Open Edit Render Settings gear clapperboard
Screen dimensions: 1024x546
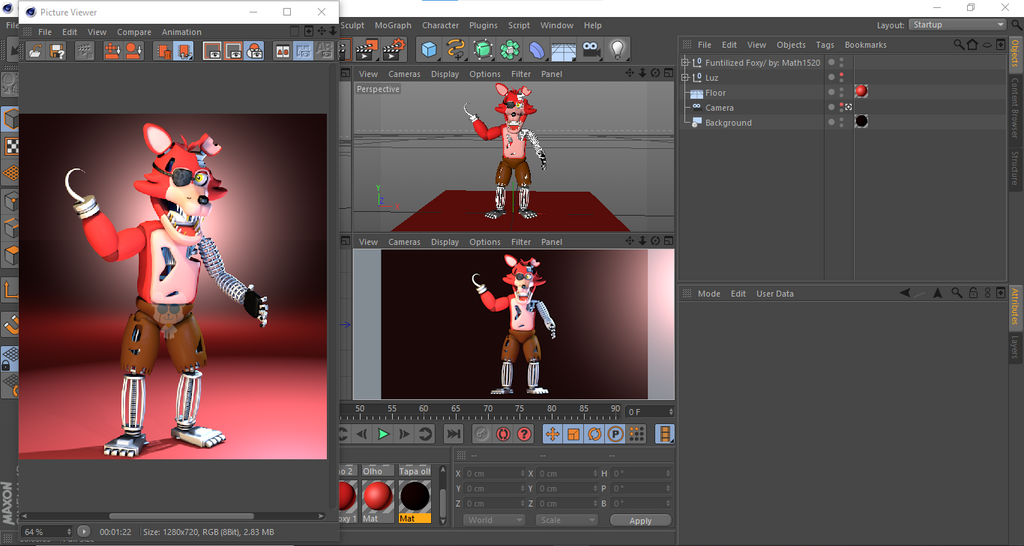[x=394, y=50]
